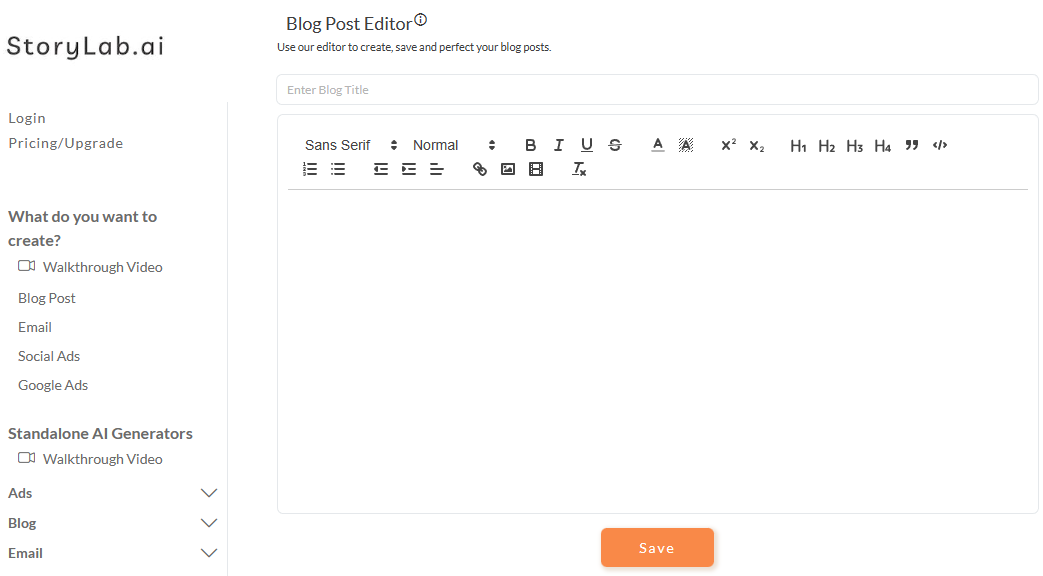Insert a video into the post
The height and width of the screenshot is (576, 1043).
(535, 169)
